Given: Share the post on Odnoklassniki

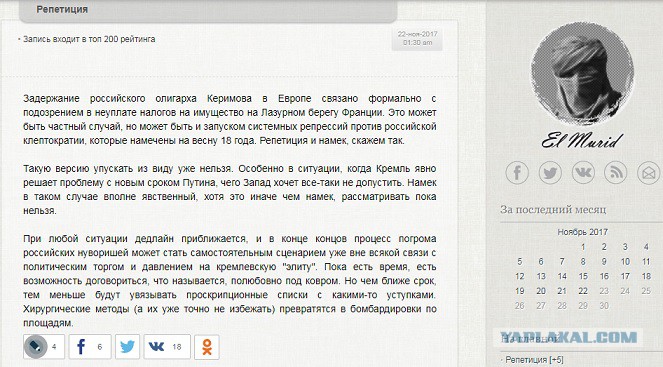Looking at the screenshot, I should [207, 347].
